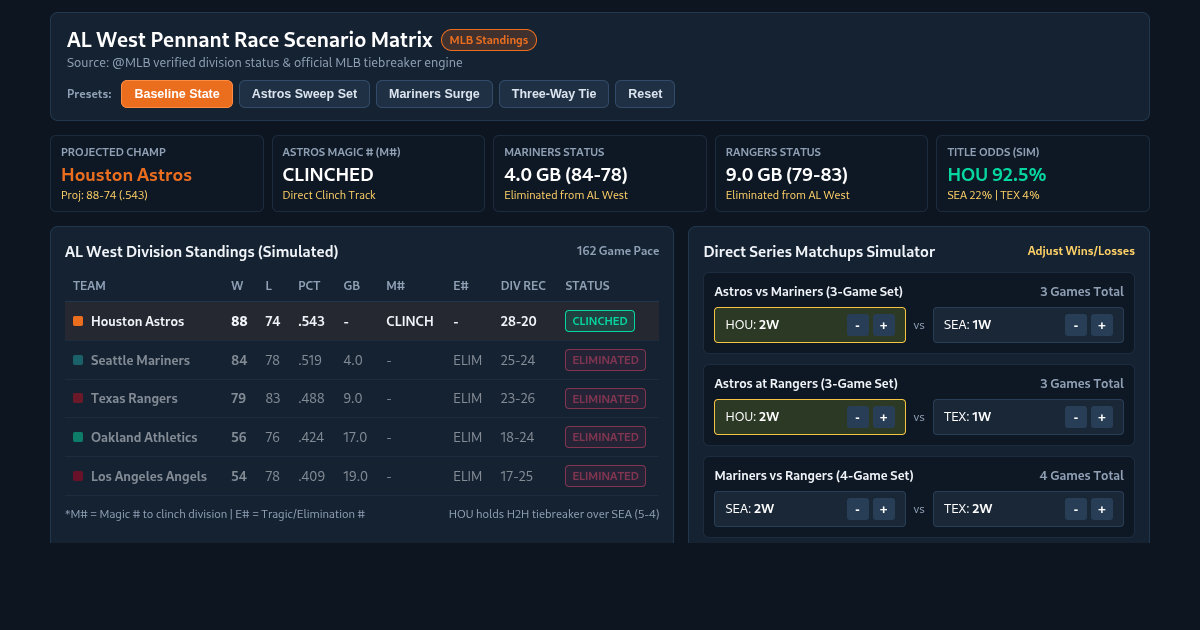Increase HOU wins in Astros vs Mariners set
This screenshot has height=630, width=1200.
coord(884,325)
